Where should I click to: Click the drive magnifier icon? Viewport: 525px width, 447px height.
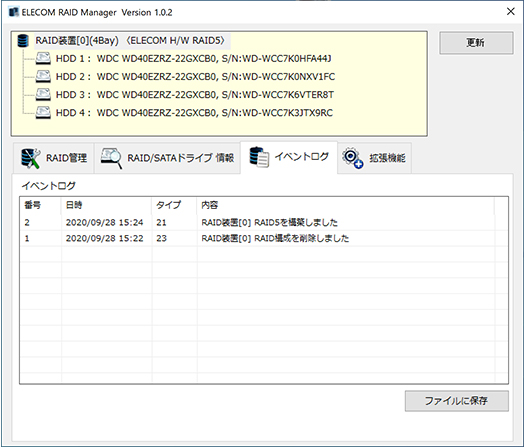click(x=111, y=158)
